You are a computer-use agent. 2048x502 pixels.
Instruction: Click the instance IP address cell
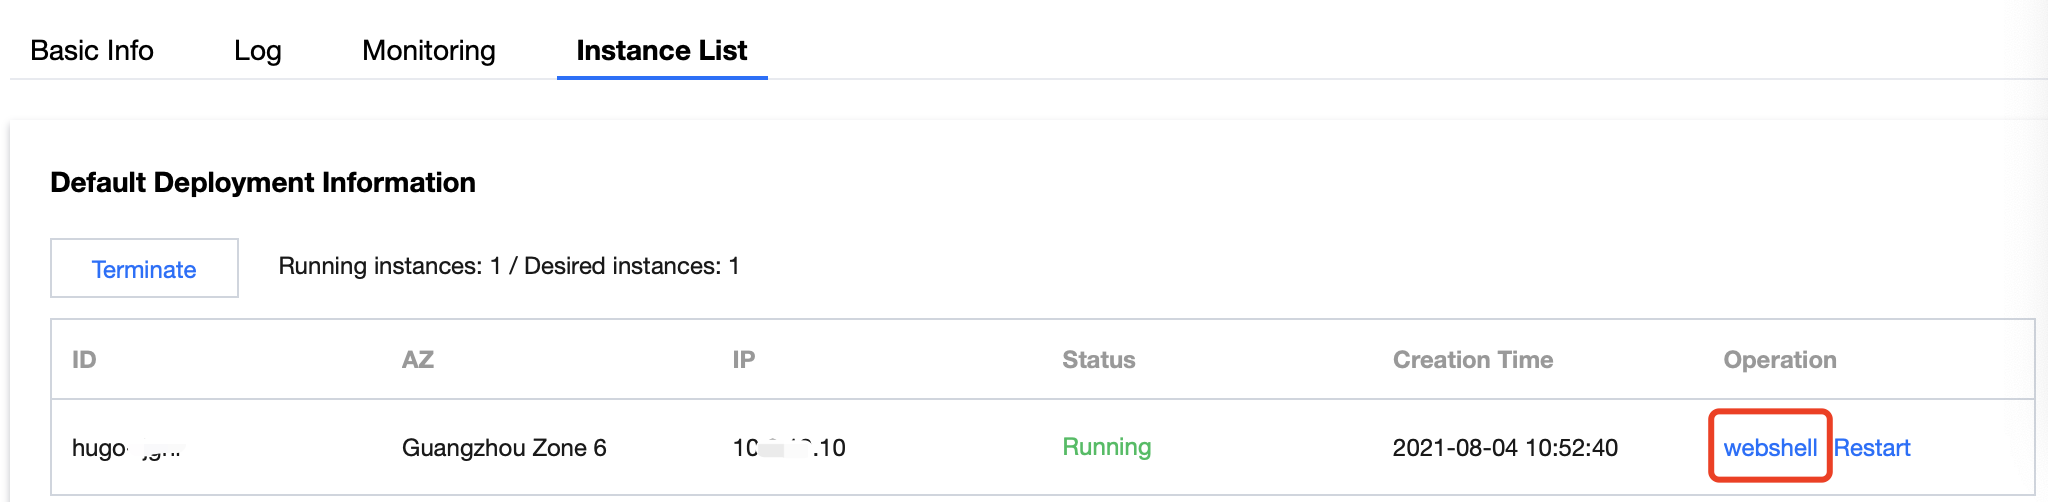pos(789,447)
